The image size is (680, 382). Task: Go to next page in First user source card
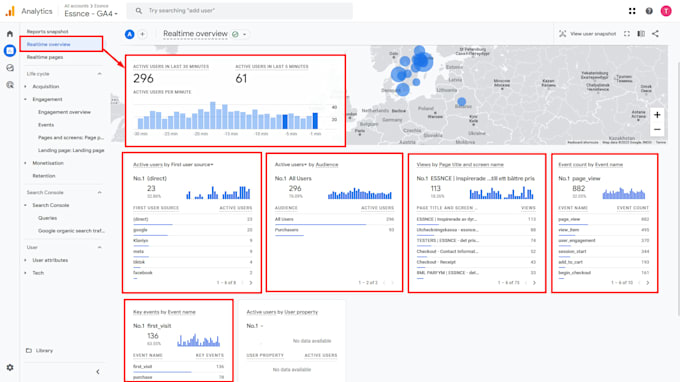coord(251,283)
